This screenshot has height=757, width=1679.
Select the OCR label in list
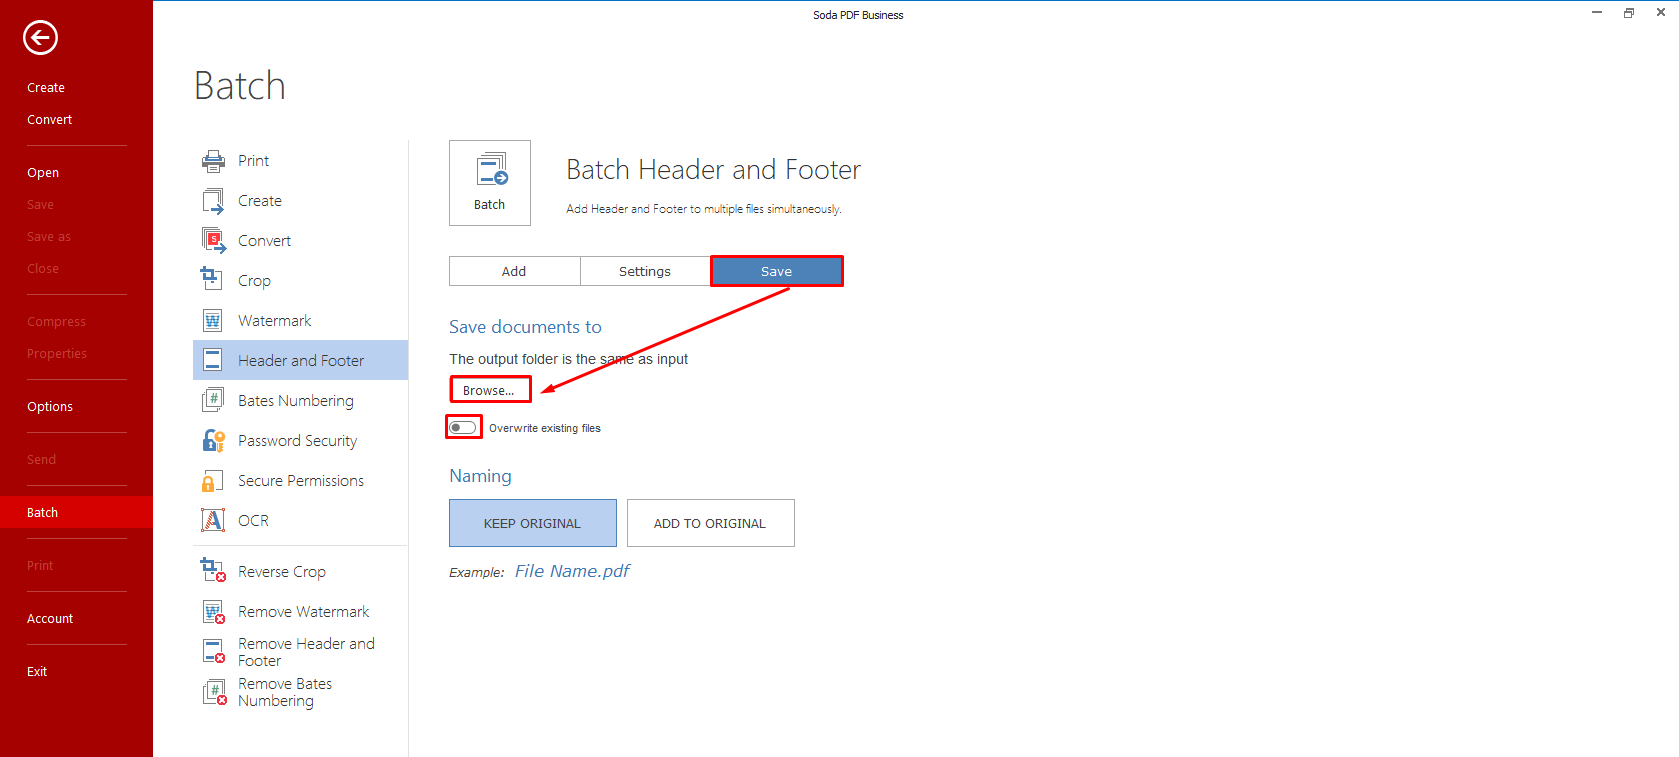point(253,521)
